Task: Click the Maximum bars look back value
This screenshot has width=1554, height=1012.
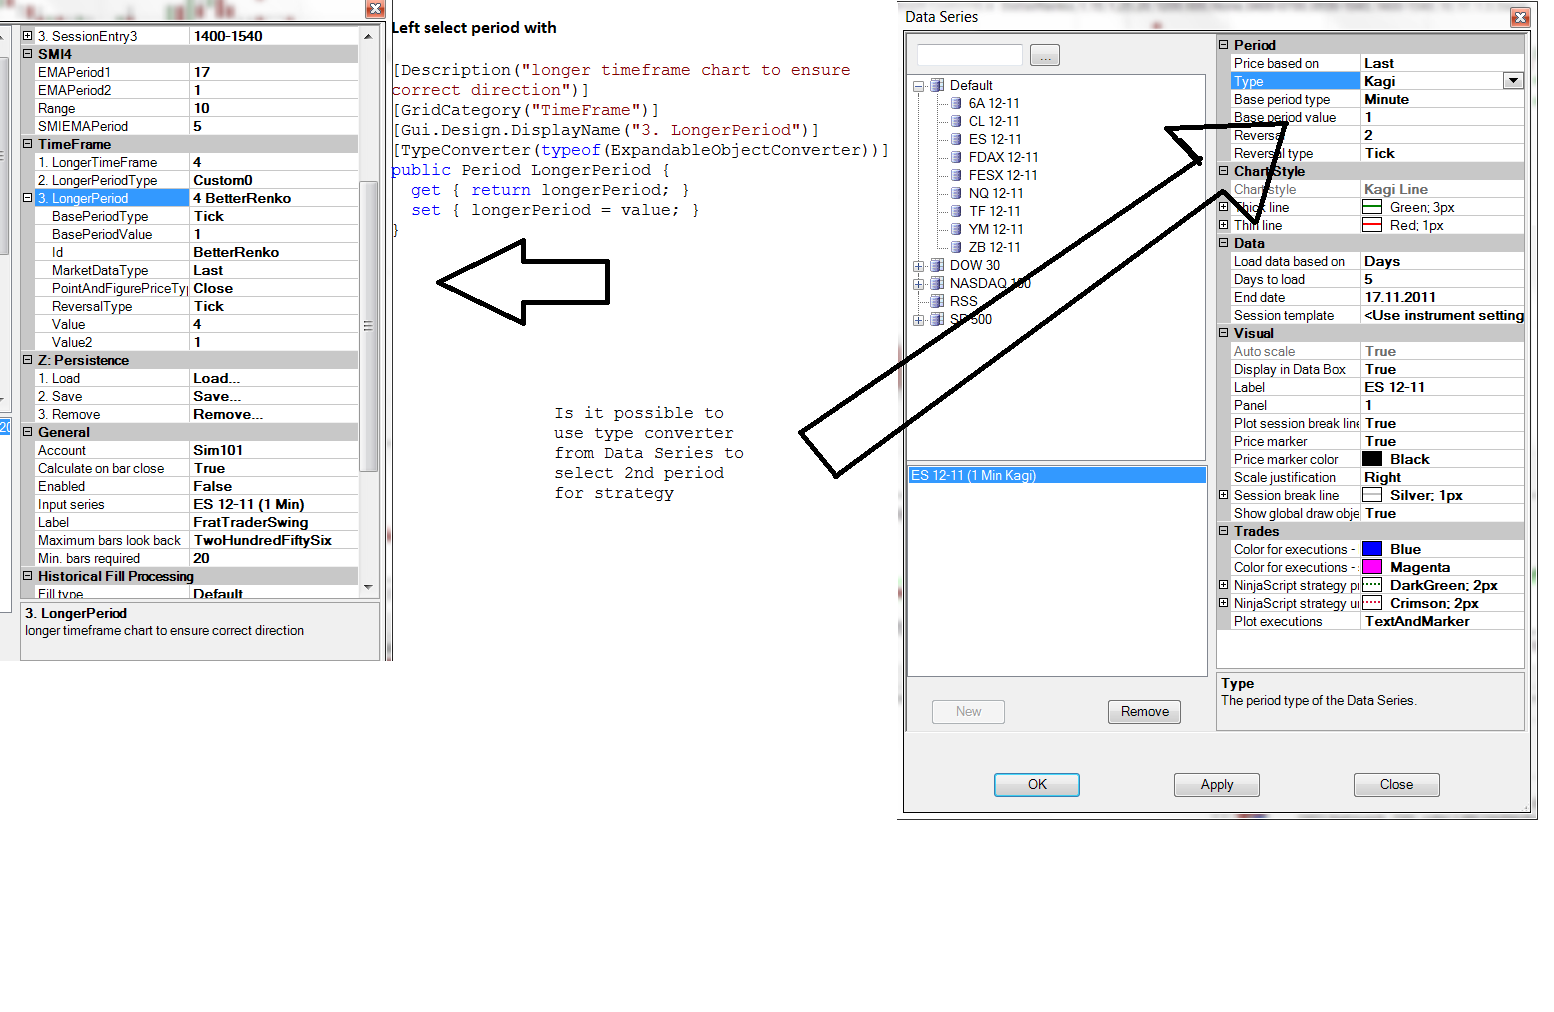Action: pos(274,540)
